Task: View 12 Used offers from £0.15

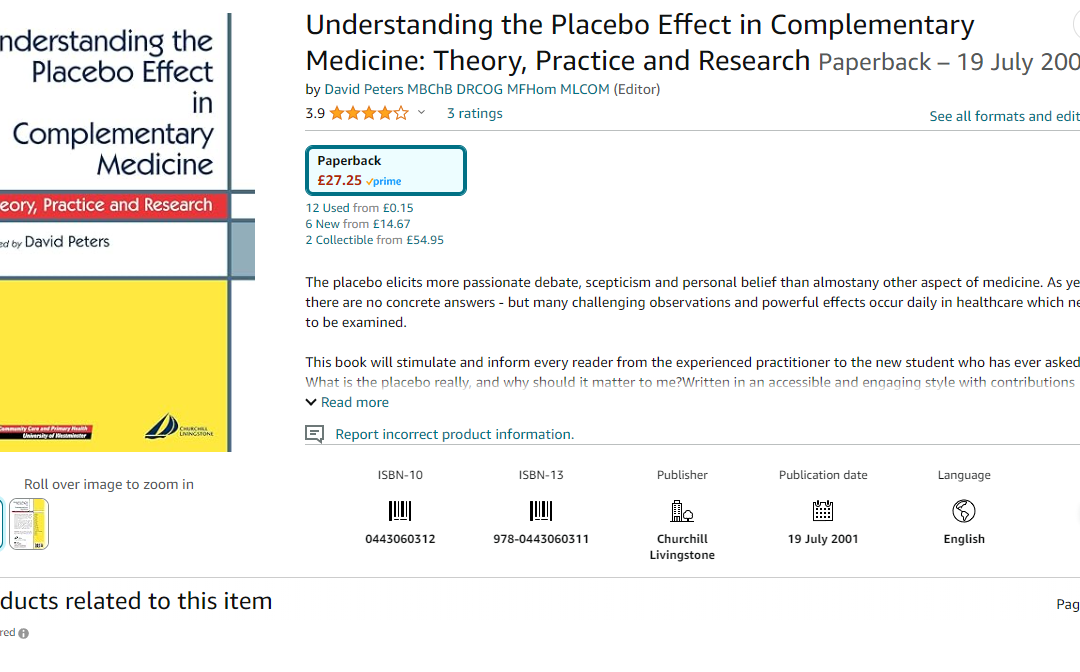Action: click(x=360, y=208)
